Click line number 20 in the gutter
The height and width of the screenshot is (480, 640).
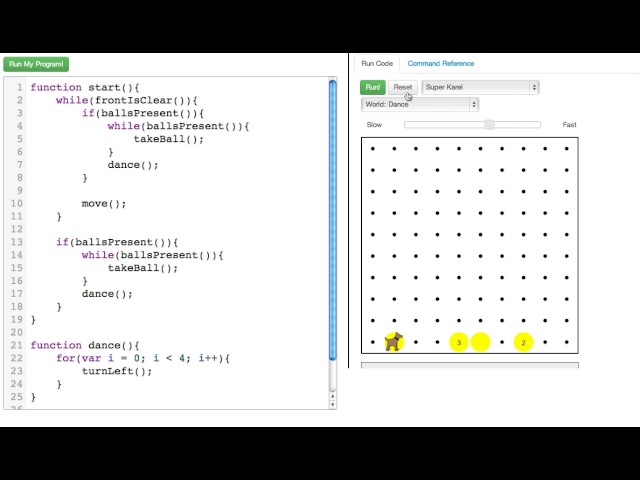[16, 333]
